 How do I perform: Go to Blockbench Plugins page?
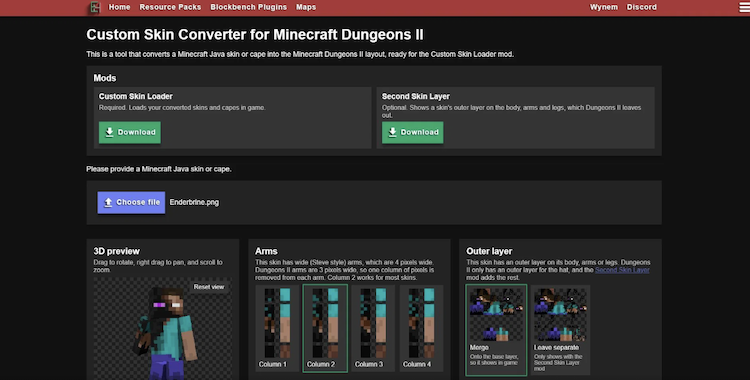[249, 7]
